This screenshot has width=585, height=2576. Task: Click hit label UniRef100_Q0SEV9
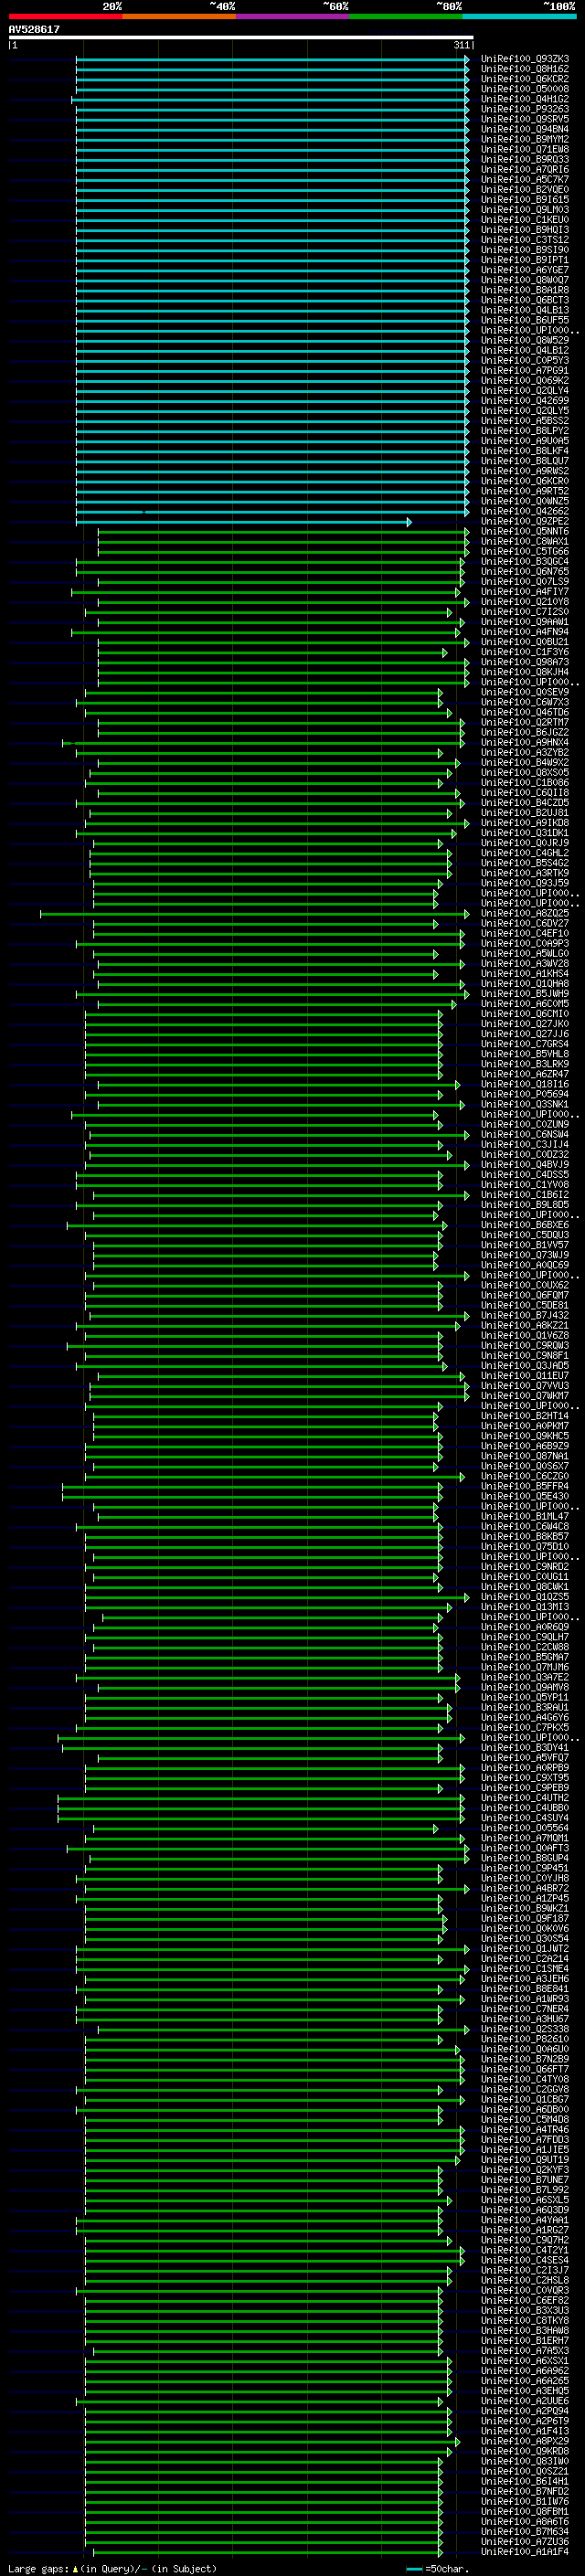click(x=525, y=692)
